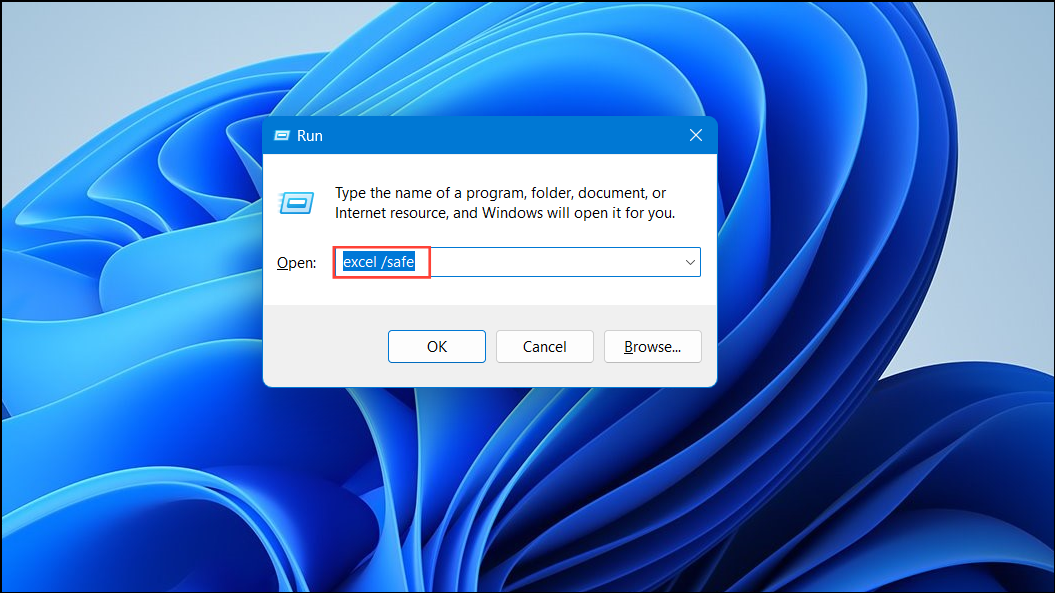Image resolution: width=1055 pixels, height=593 pixels.
Task: Click the large Run program icon
Action: (296, 203)
